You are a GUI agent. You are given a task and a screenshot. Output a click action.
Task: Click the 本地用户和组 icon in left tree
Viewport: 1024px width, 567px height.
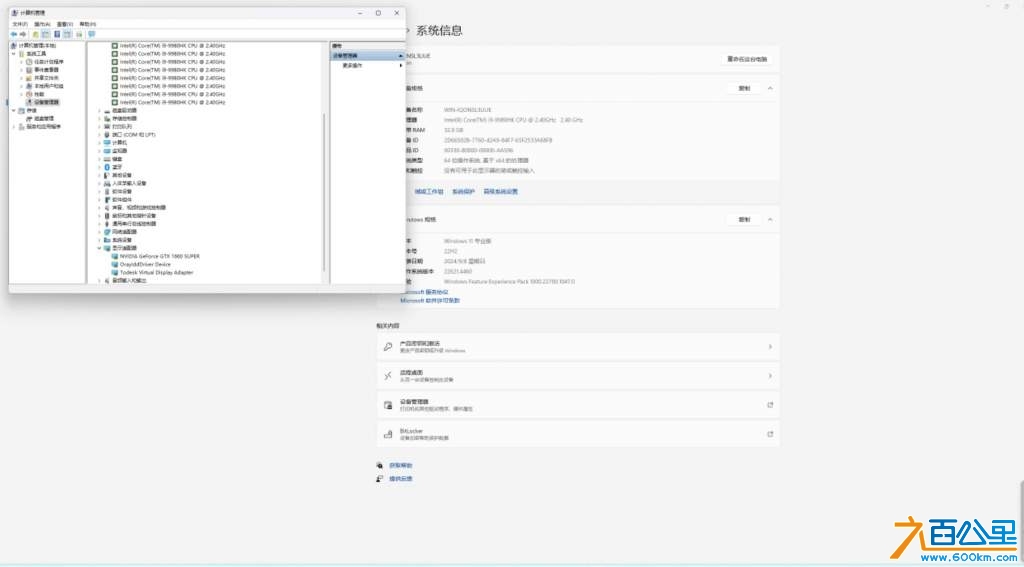pyautogui.click(x=29, y=86)
